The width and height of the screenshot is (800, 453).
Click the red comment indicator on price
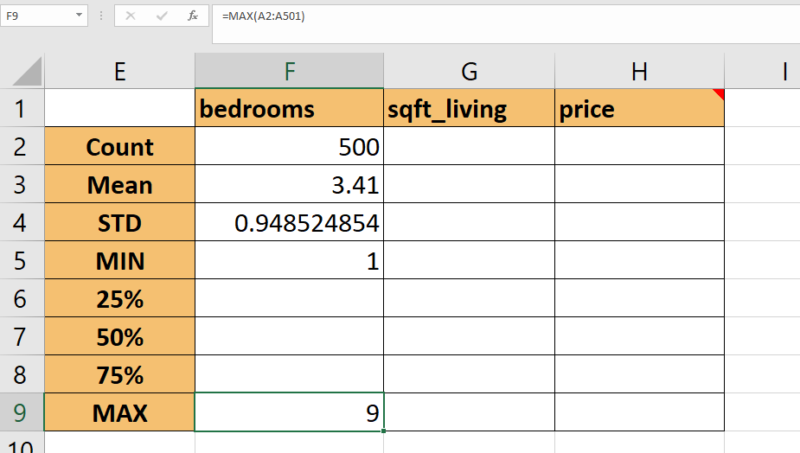click(718, 94)
